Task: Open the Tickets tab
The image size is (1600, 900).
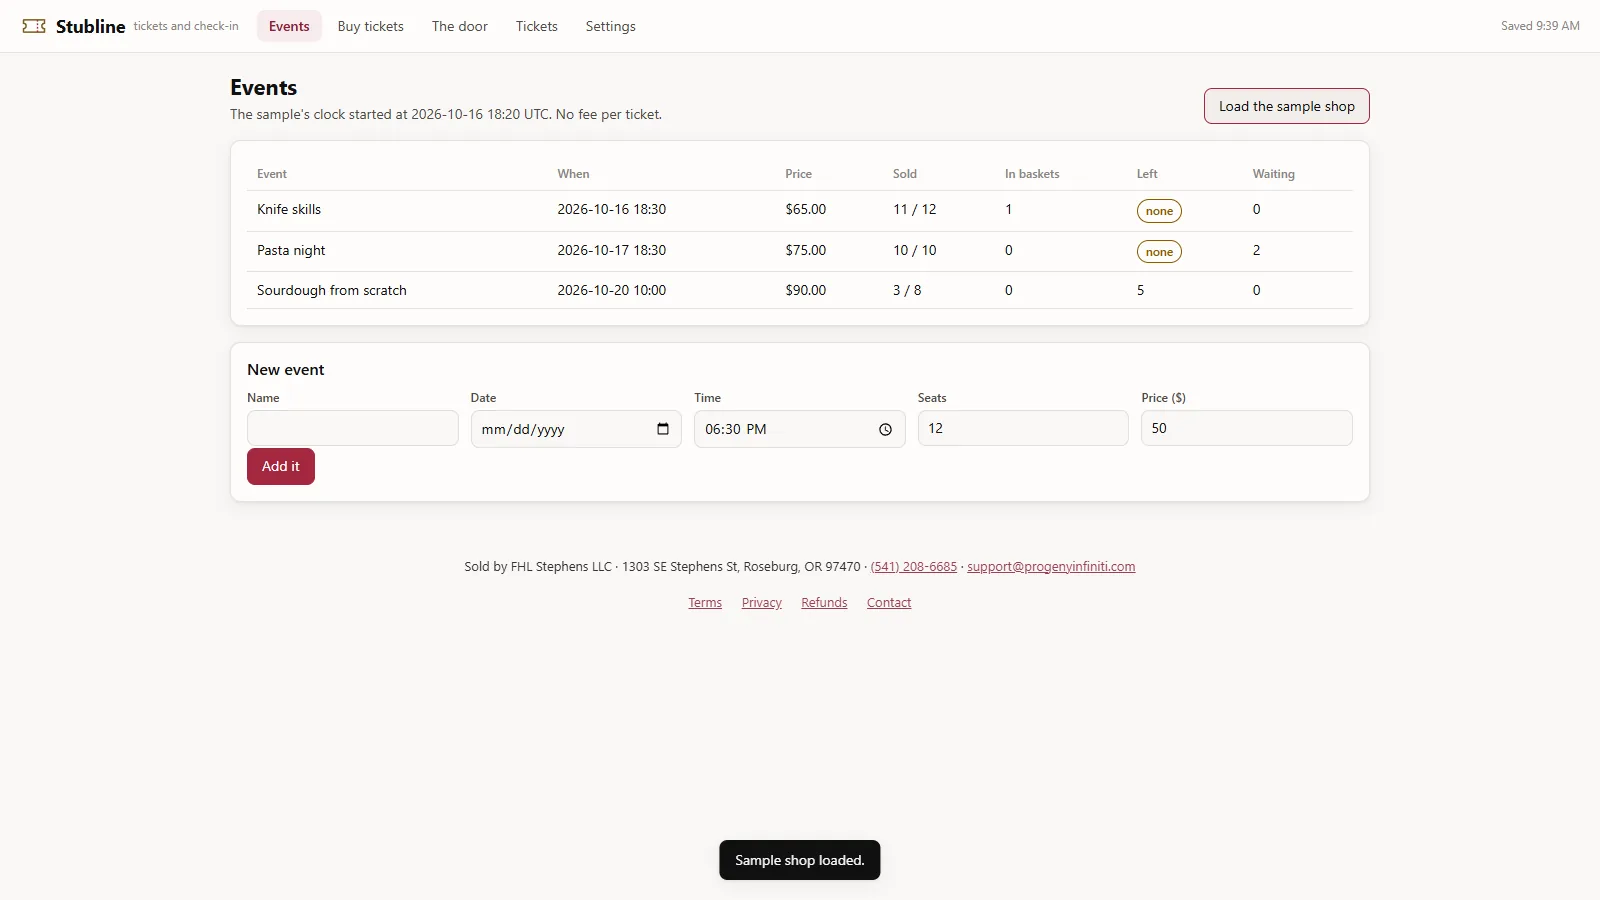Action: (537, 26)
